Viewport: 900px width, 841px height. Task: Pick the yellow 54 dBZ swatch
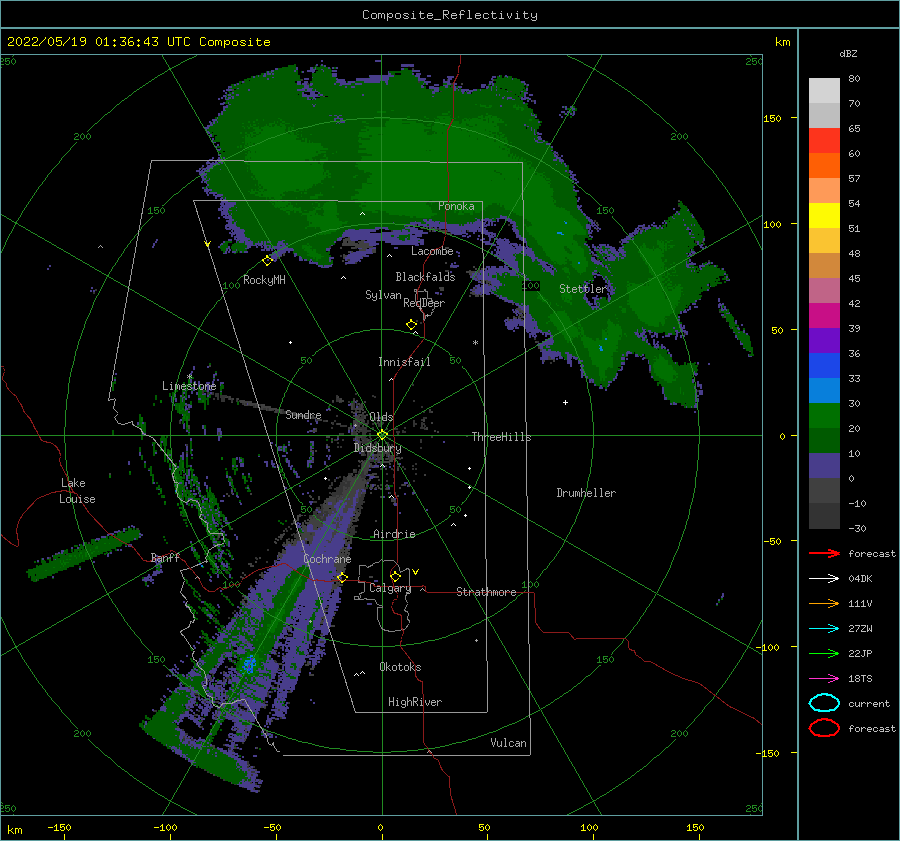tap(824, 216)
